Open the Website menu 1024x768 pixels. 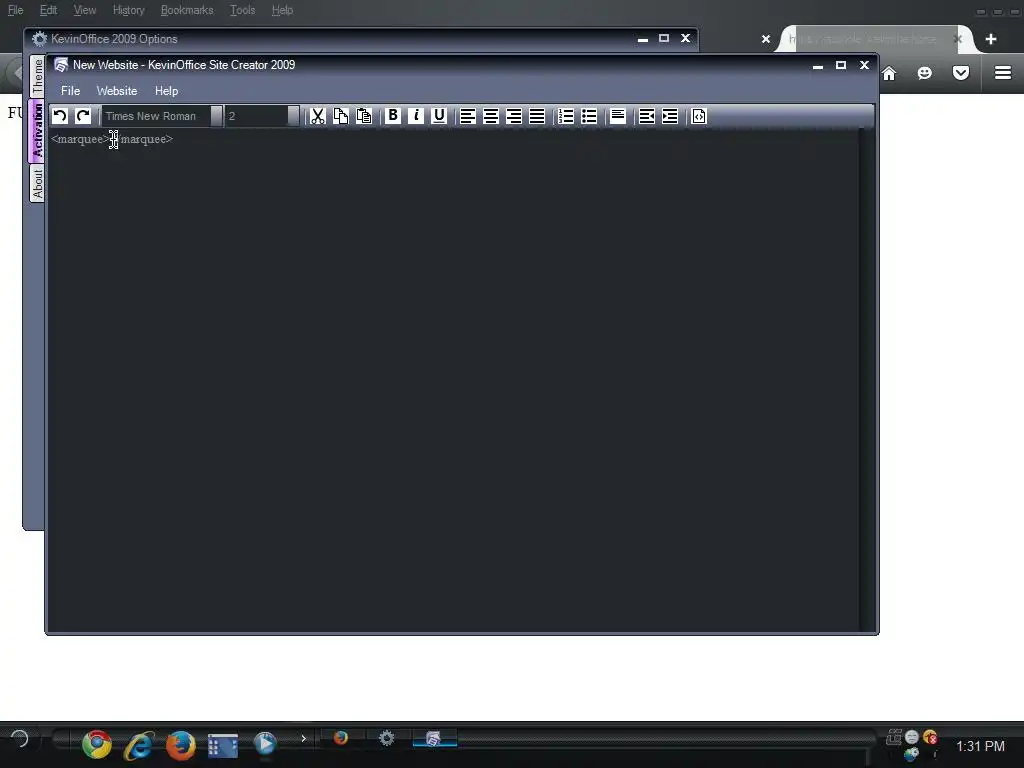[117, 91]
